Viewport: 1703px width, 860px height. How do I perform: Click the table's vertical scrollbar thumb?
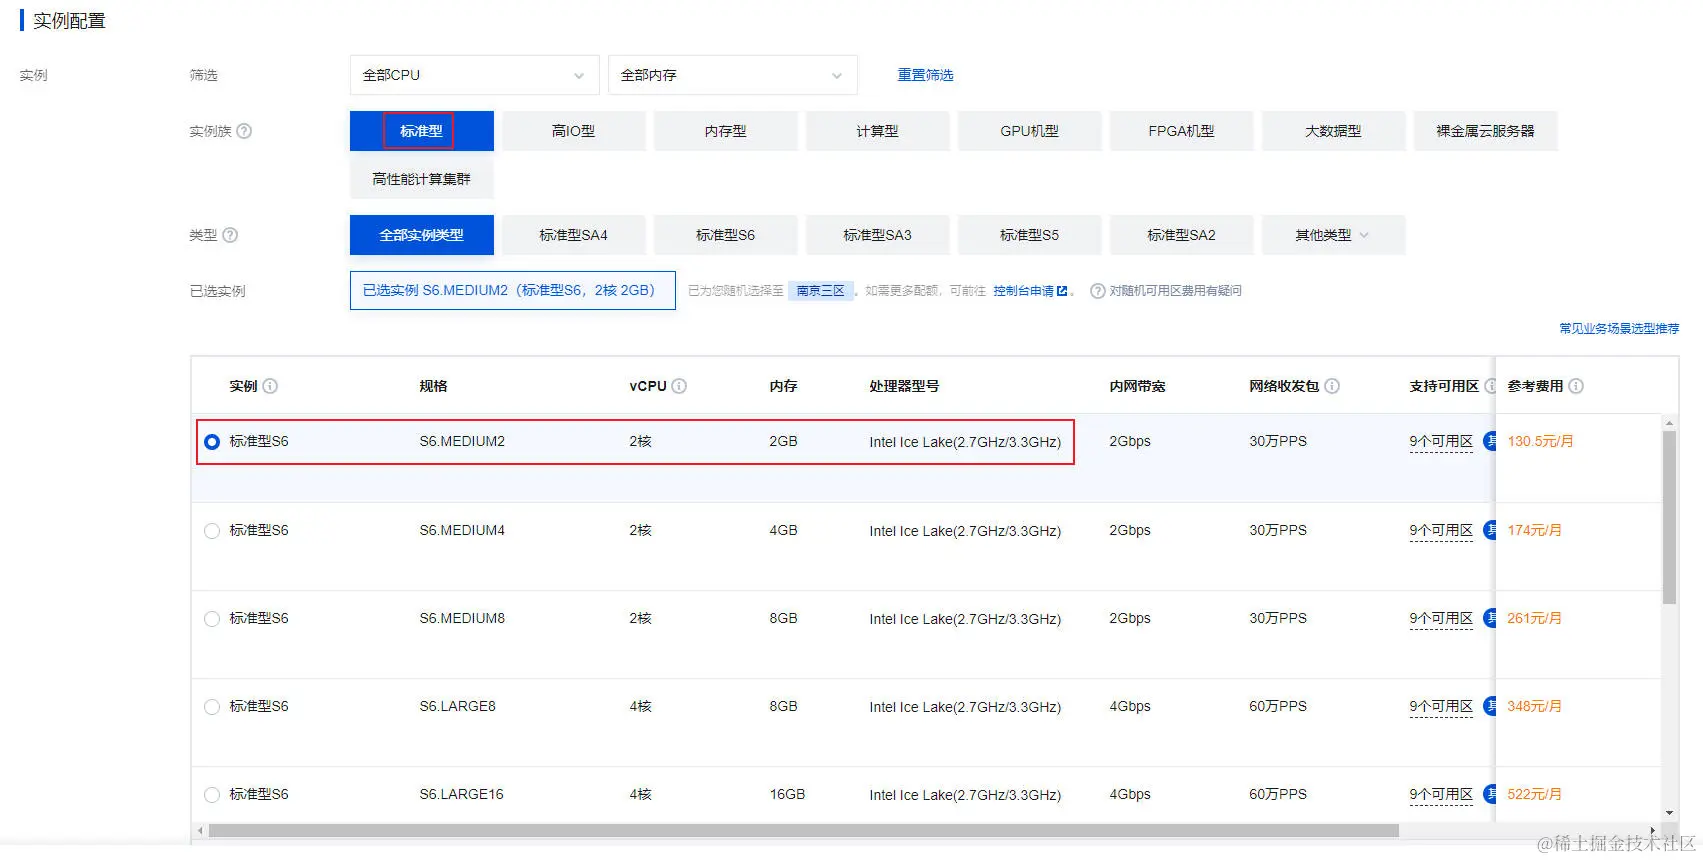(x=1669, y=517)
